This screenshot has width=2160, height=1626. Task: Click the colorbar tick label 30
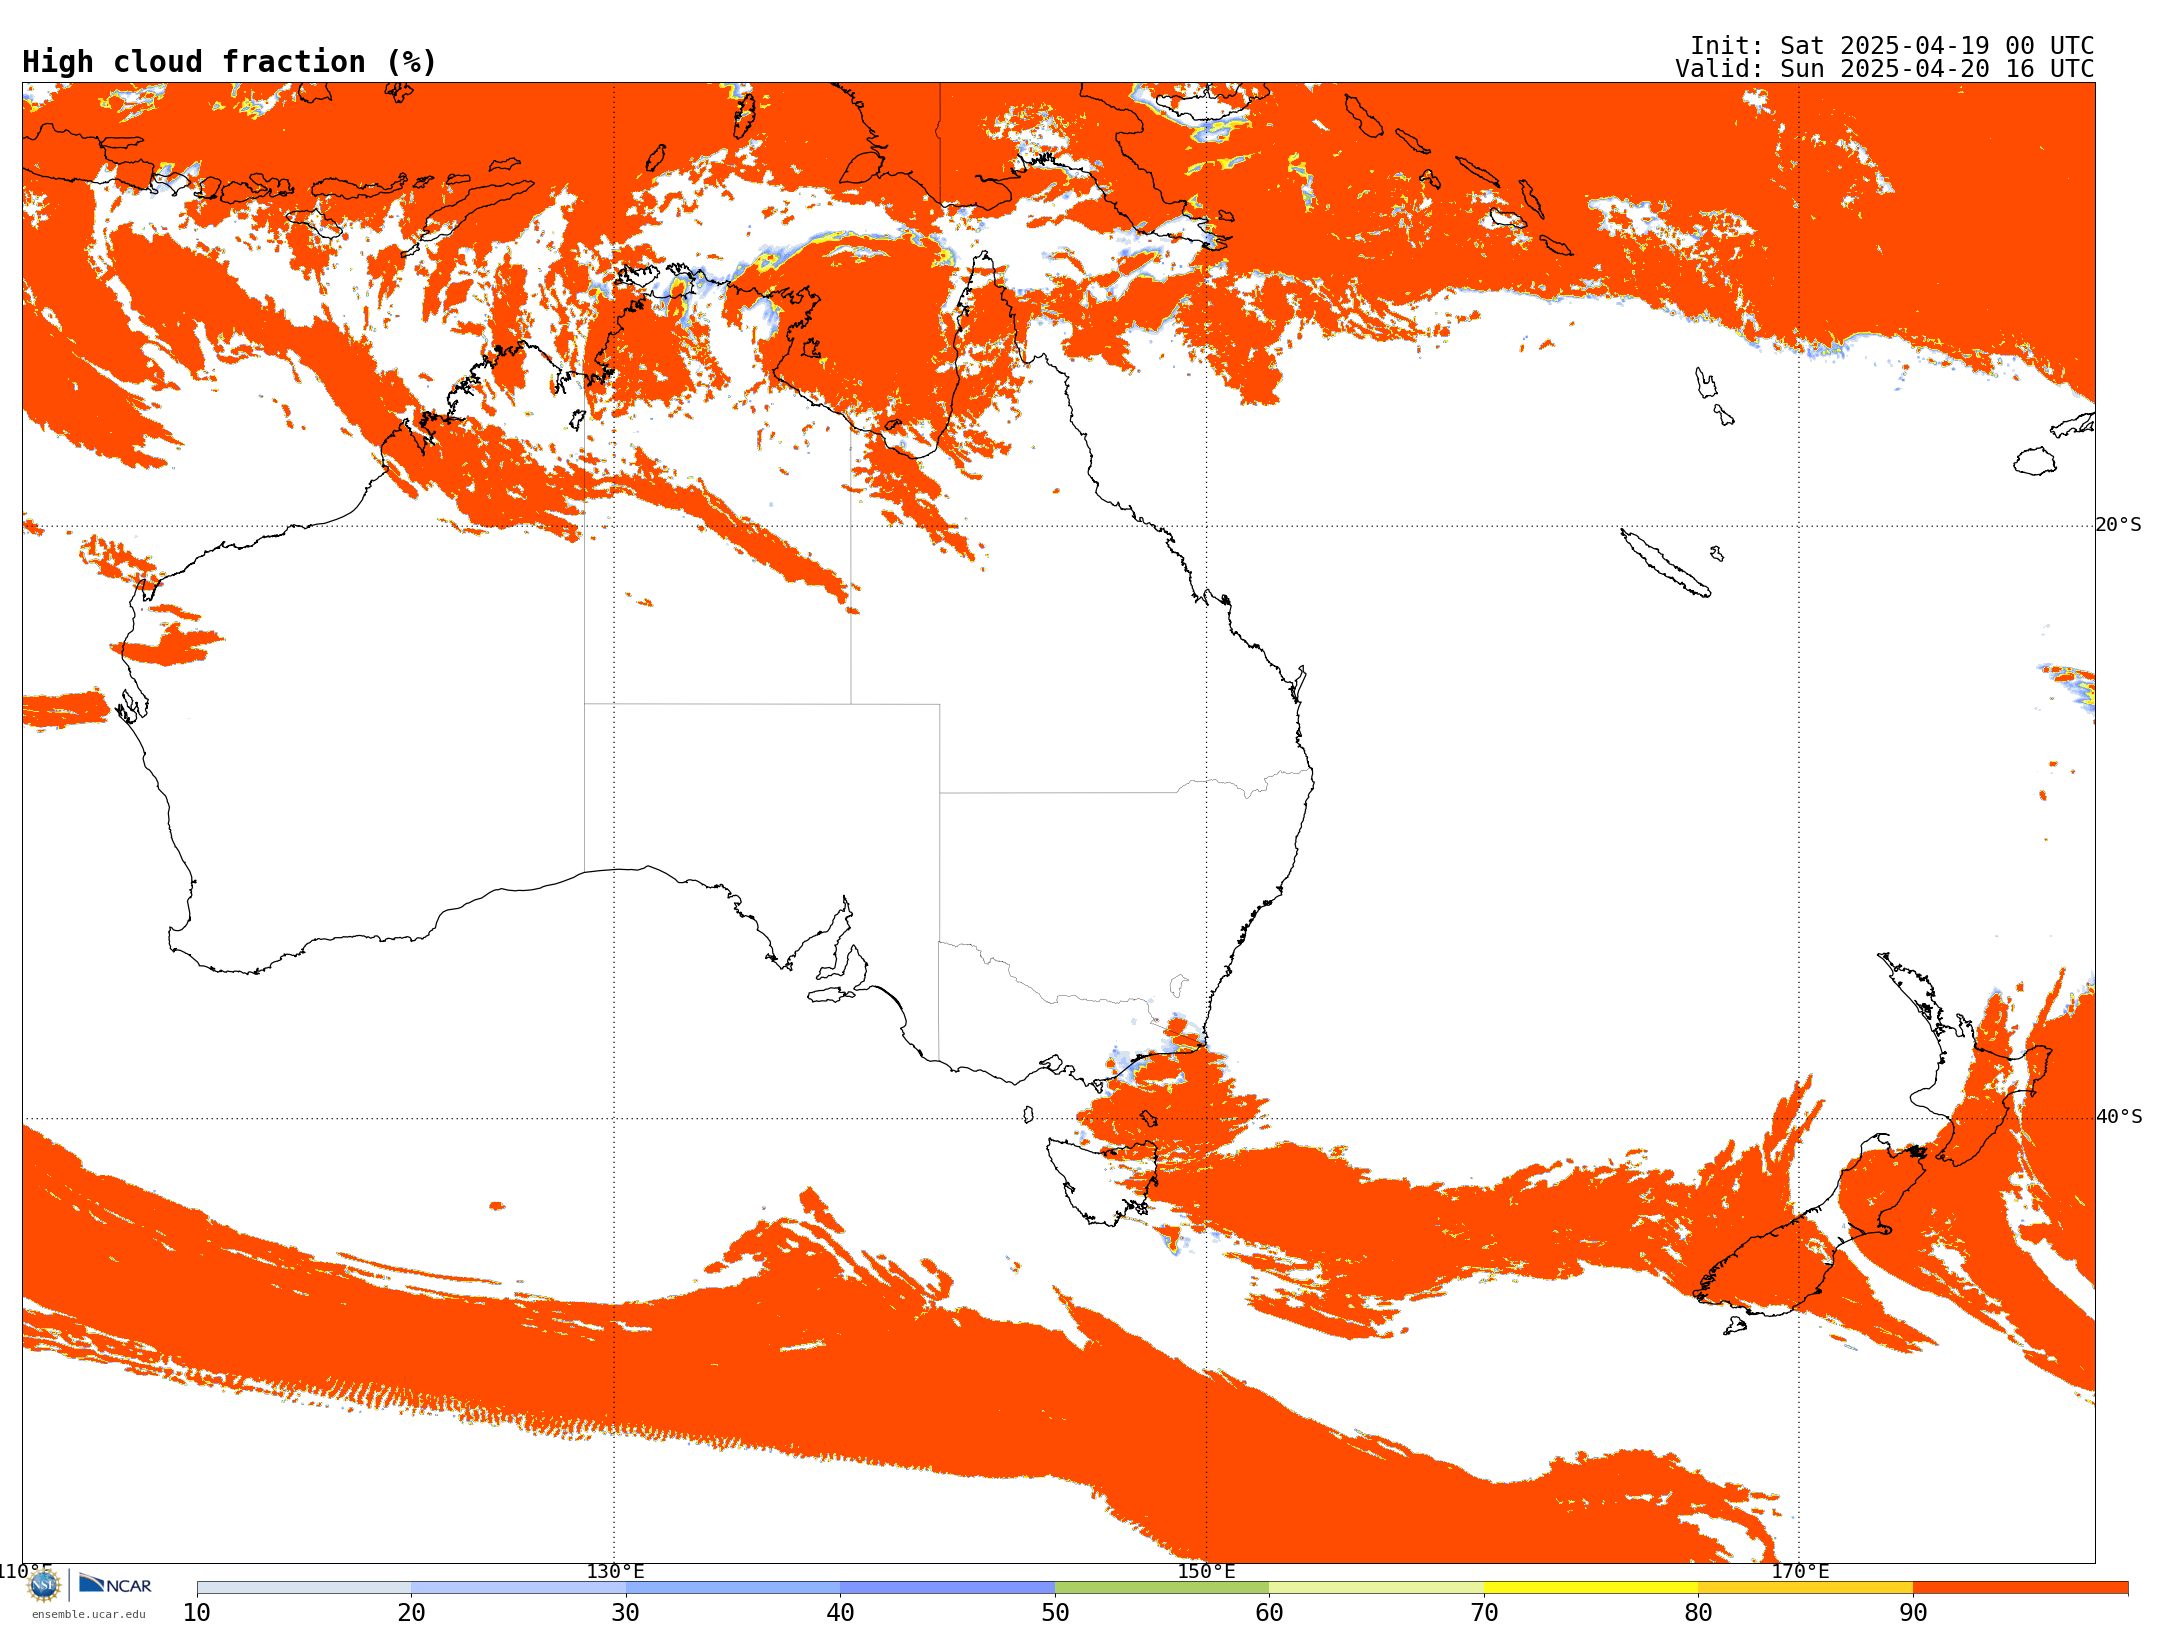[626, 1613]
